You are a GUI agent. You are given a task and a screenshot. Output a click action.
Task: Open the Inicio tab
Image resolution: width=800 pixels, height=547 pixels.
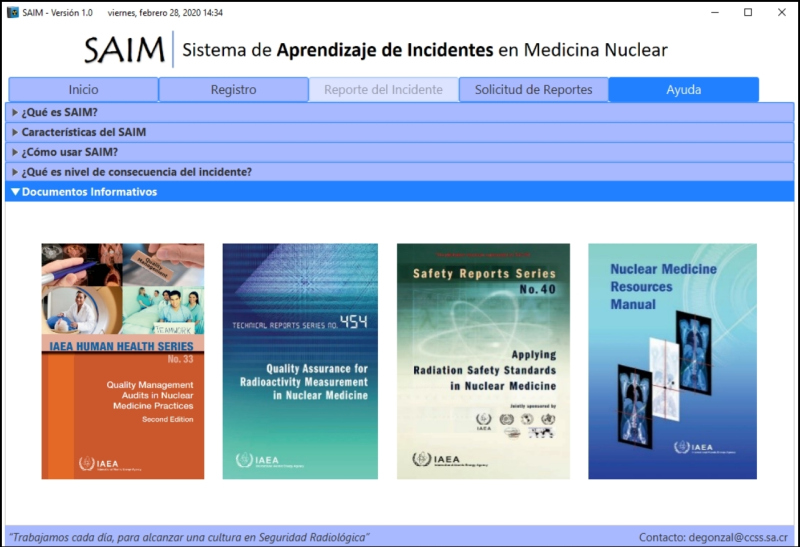tap(83, 90)
